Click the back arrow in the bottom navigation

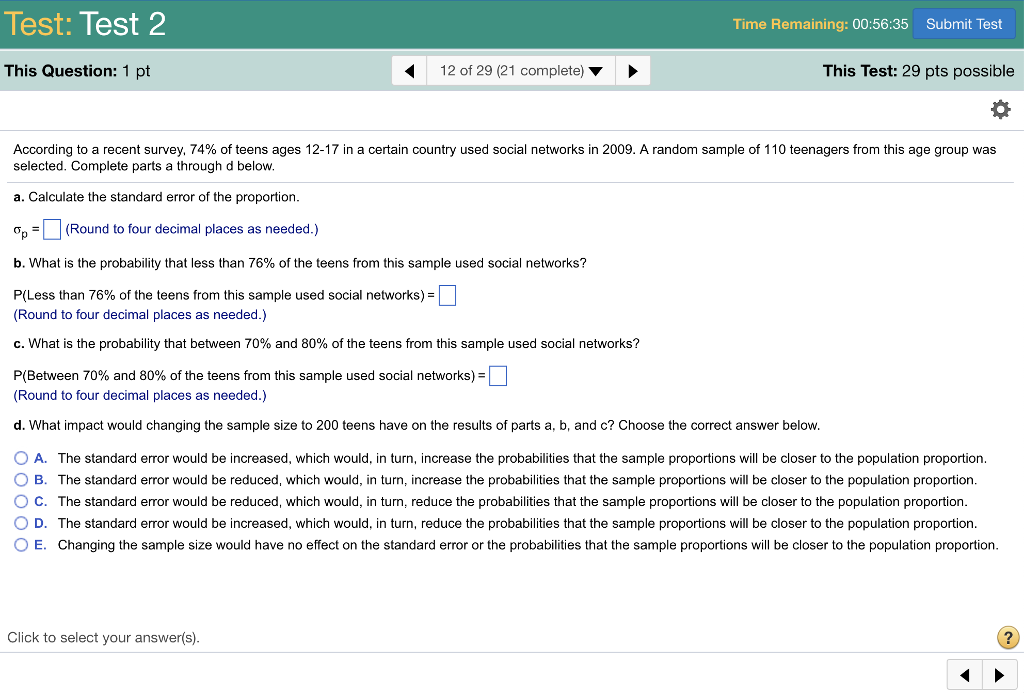[x=964, y=675]
